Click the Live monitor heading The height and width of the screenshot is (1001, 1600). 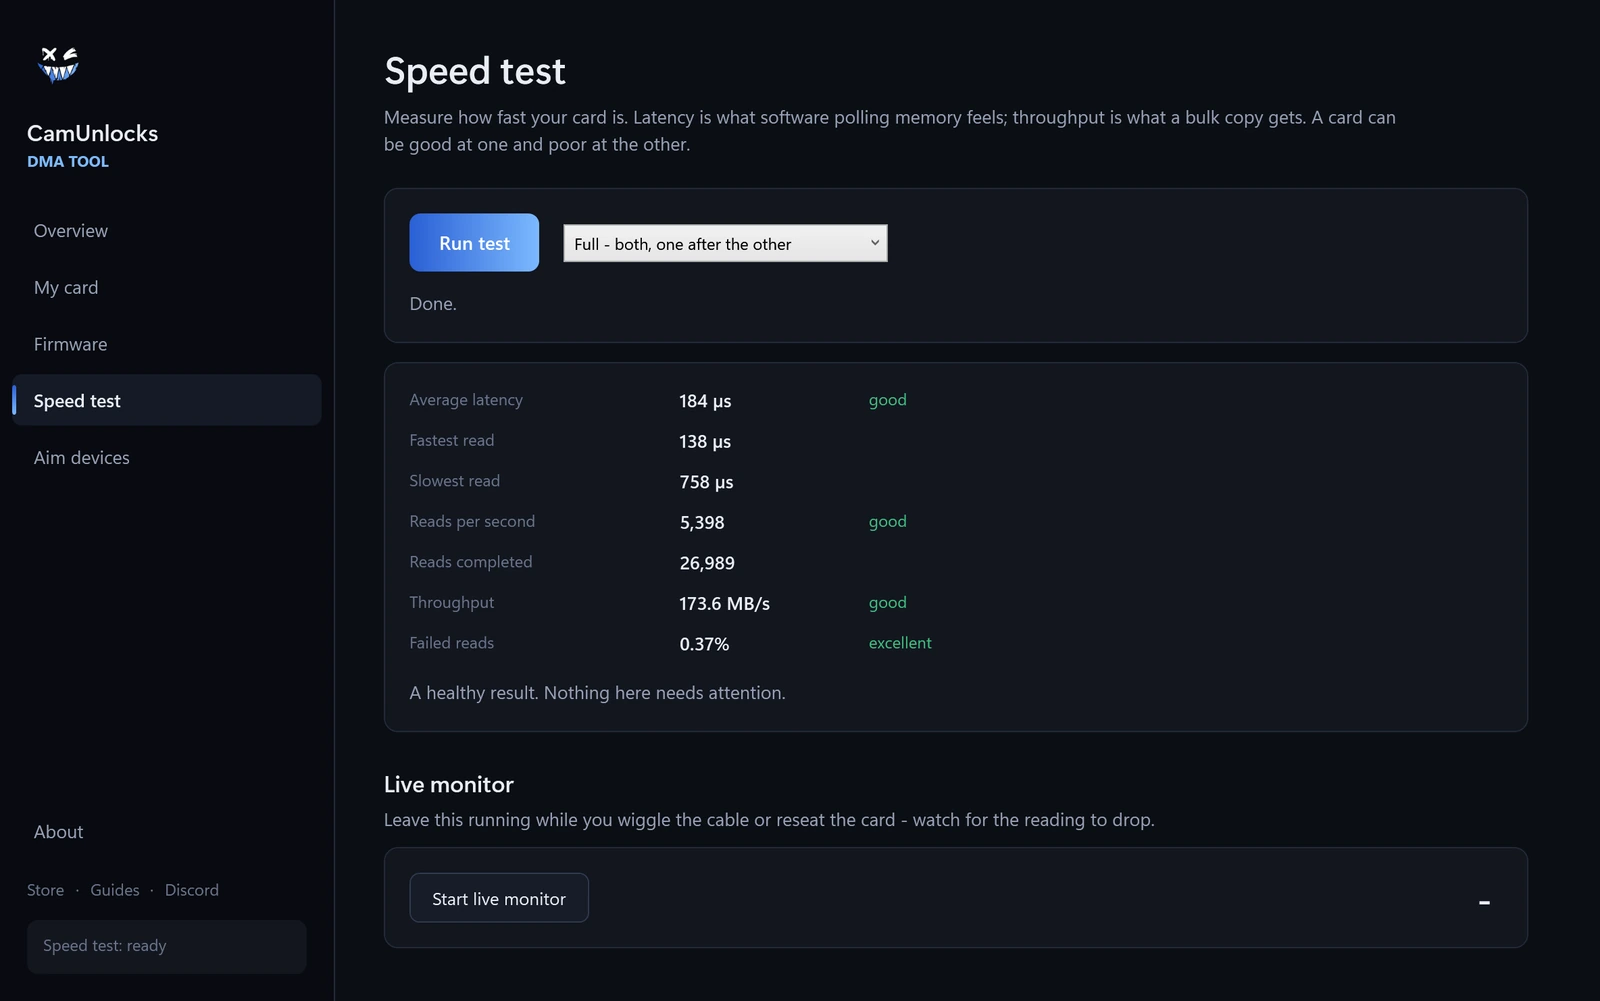click(x=449, y=785)
